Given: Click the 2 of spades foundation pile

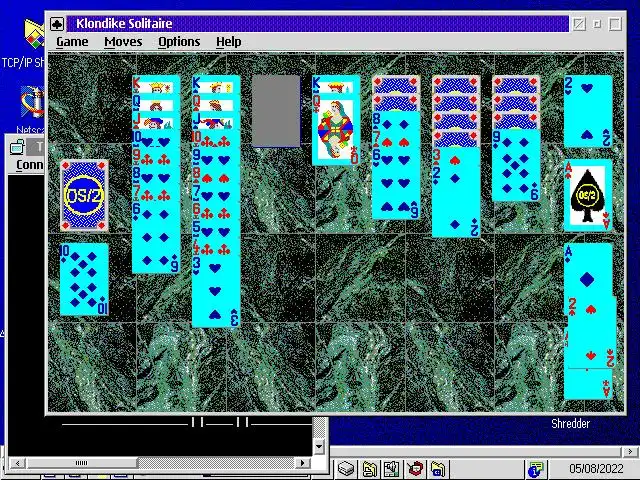Looking at the screenshot, I should coord(588,111).
